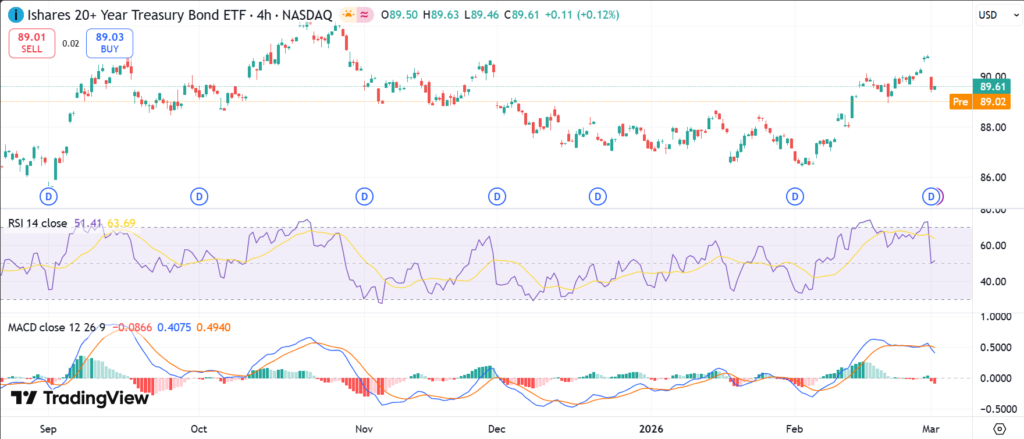This screenshot has width=1024, height=439.
Task: Click the L89.46 low value
Action: (x=484, y=14)
